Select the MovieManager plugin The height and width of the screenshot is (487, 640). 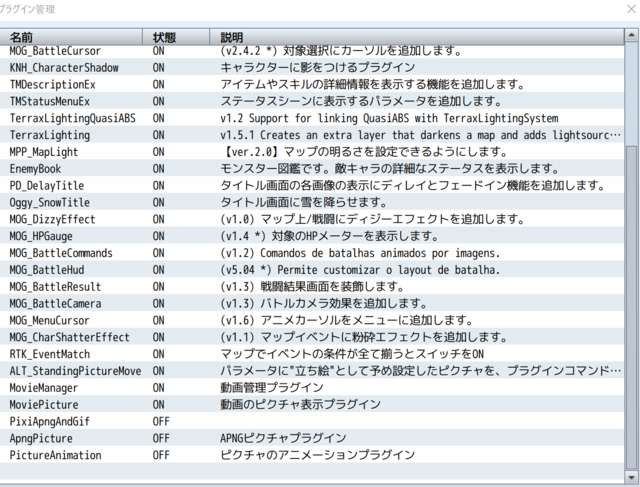(44, 388)
